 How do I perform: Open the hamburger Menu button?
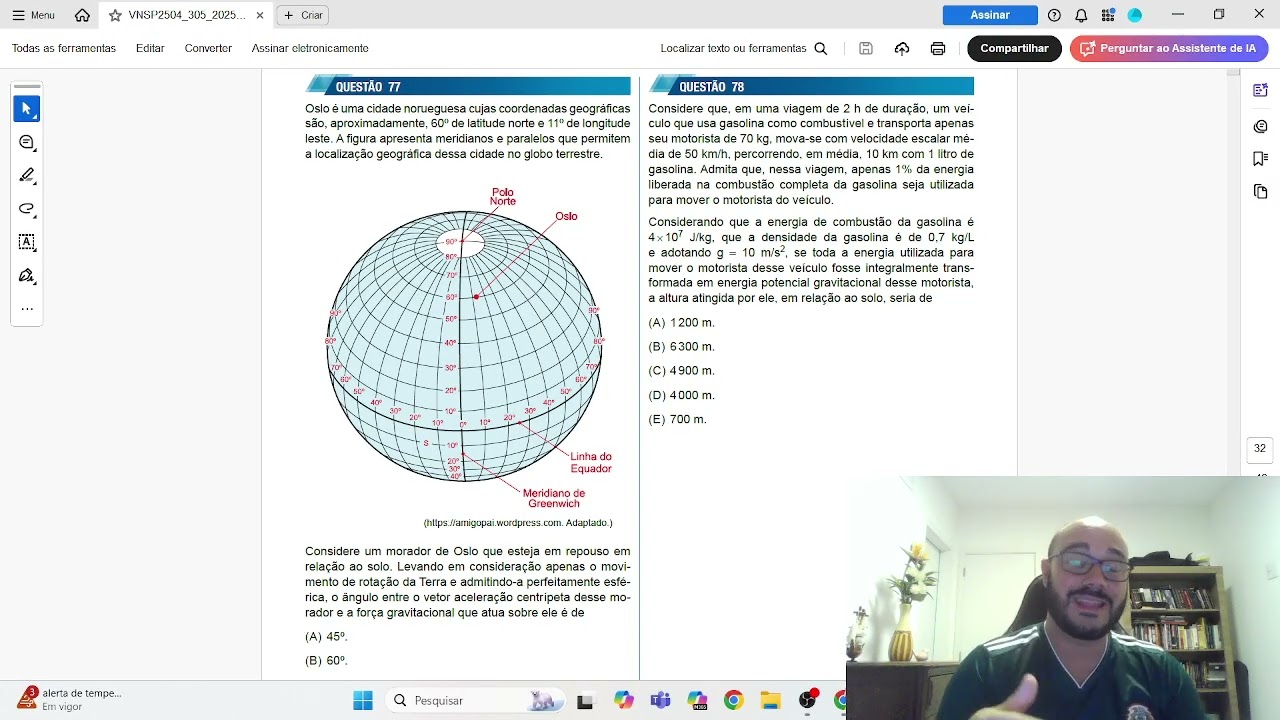point(33,15)
